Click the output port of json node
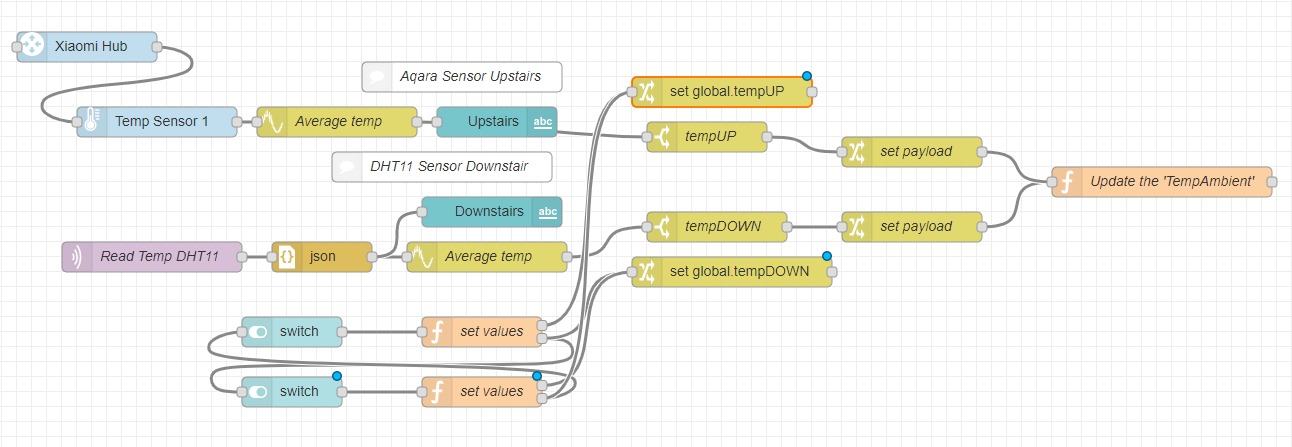Image resolution: width=1292 pixels, height=447 pixels. coord(372,257)
